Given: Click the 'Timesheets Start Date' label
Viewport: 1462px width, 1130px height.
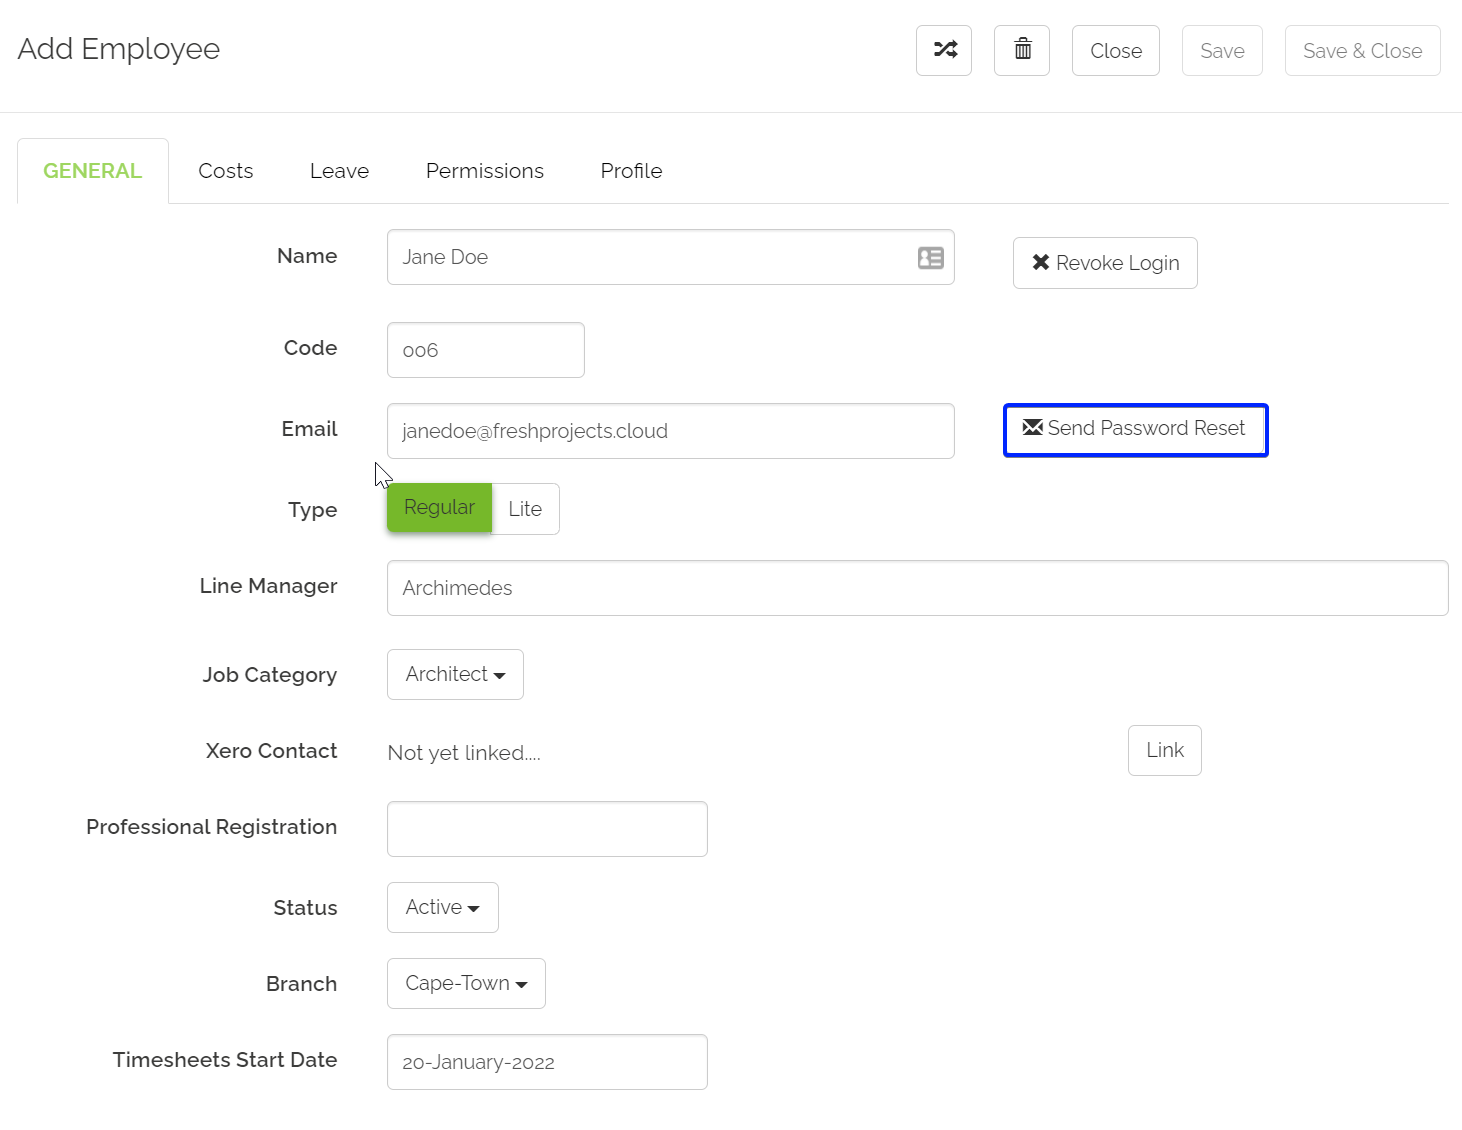Looking at the screenshot, I should [225, 1060].
